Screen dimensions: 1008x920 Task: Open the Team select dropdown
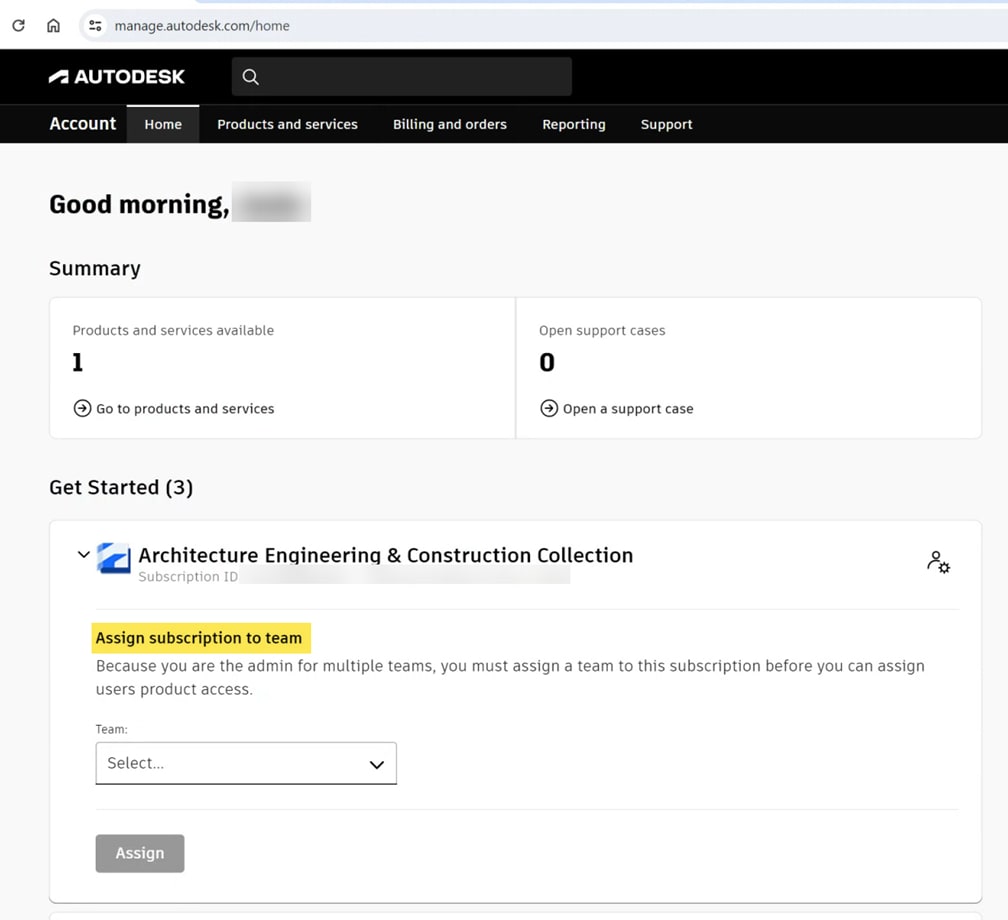(x=246, y=763)
